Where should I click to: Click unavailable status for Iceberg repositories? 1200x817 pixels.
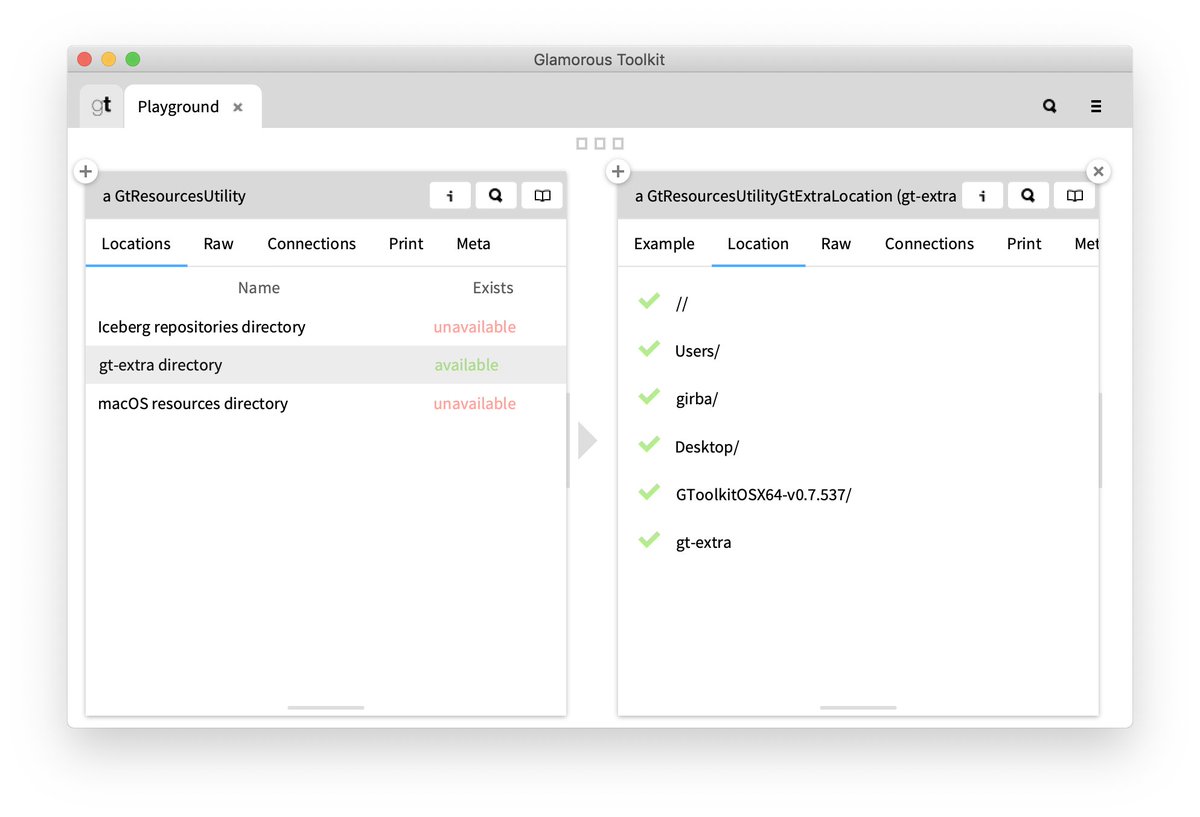pos(475,327)
